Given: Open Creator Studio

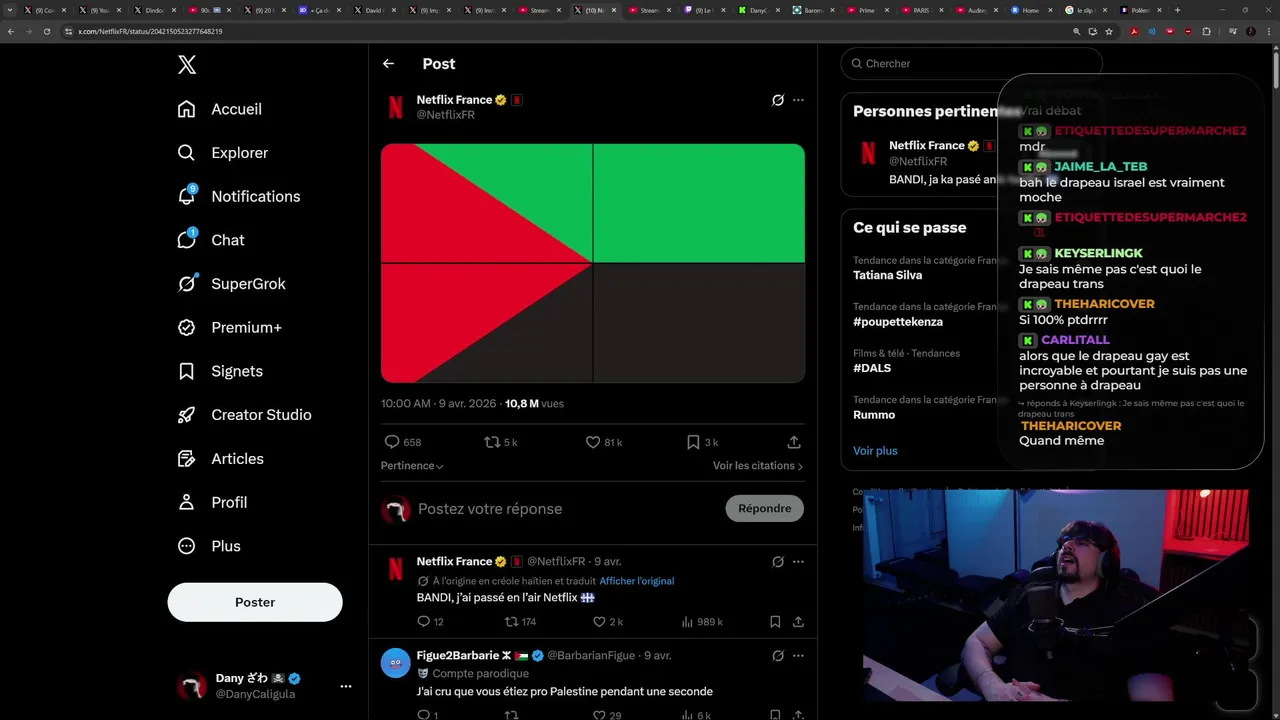Looking at the screenshot, I should 245,415.
